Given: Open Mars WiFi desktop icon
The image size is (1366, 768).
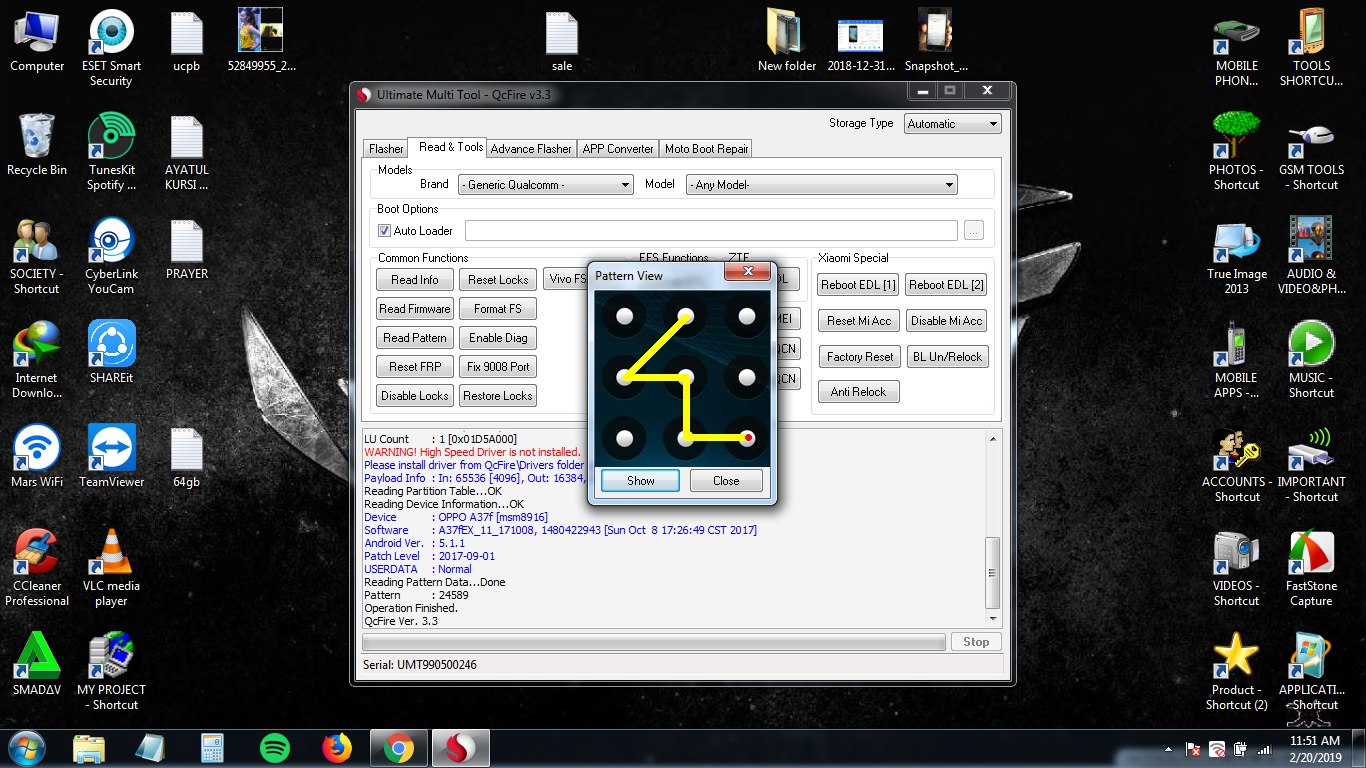Looking at the screenshot, I should point(37,457).
